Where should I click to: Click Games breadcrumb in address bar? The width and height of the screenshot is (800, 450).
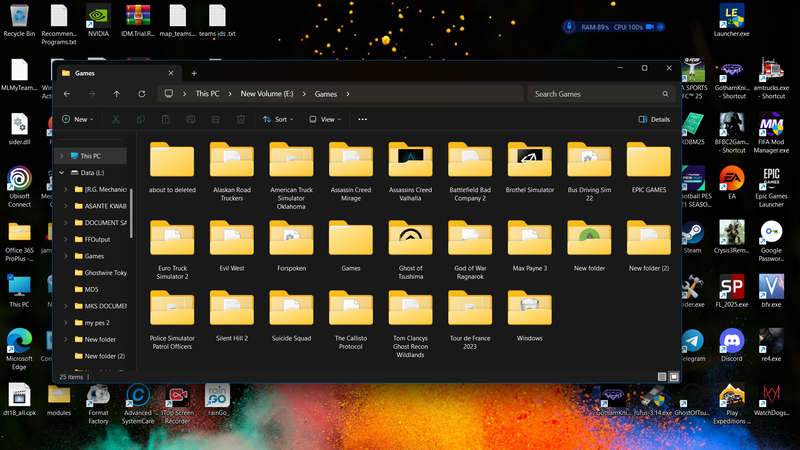(x=326, y=94)
